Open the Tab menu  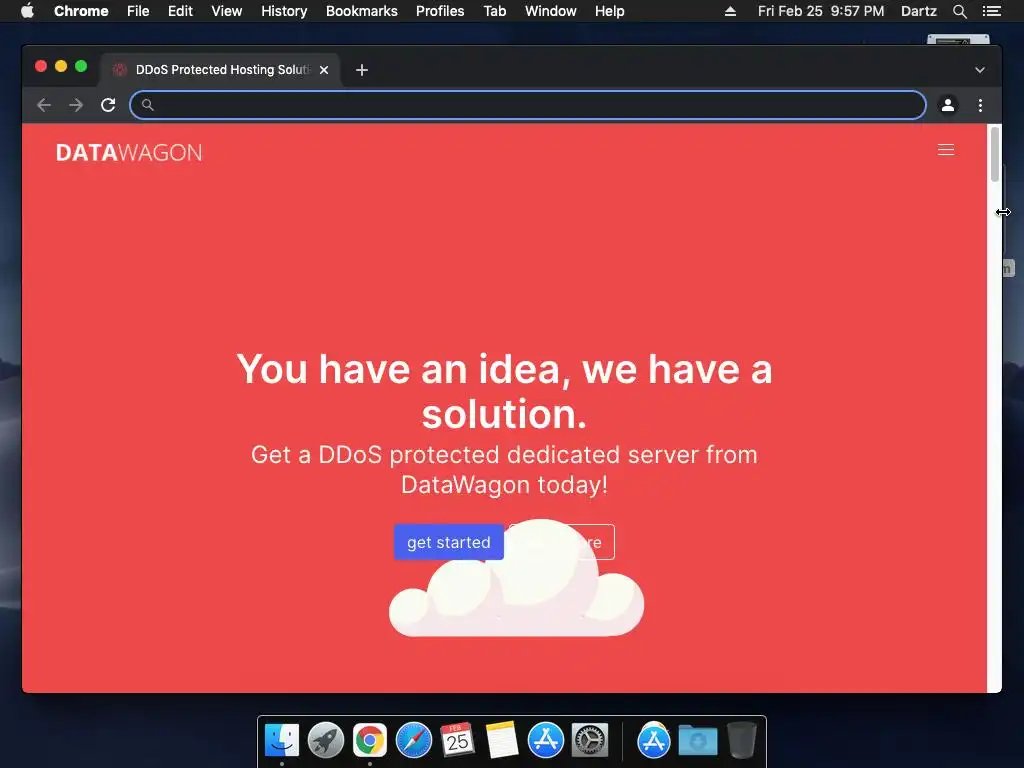[x=495, y=11]
